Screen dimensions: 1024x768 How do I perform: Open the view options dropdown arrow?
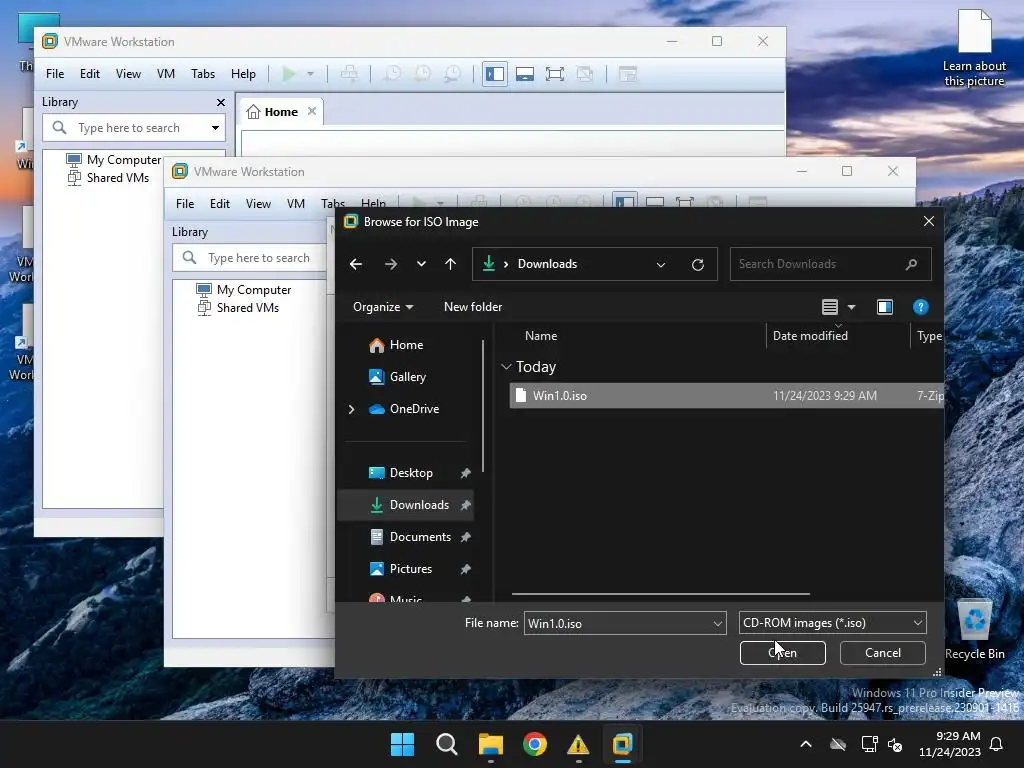click(851, 307)
